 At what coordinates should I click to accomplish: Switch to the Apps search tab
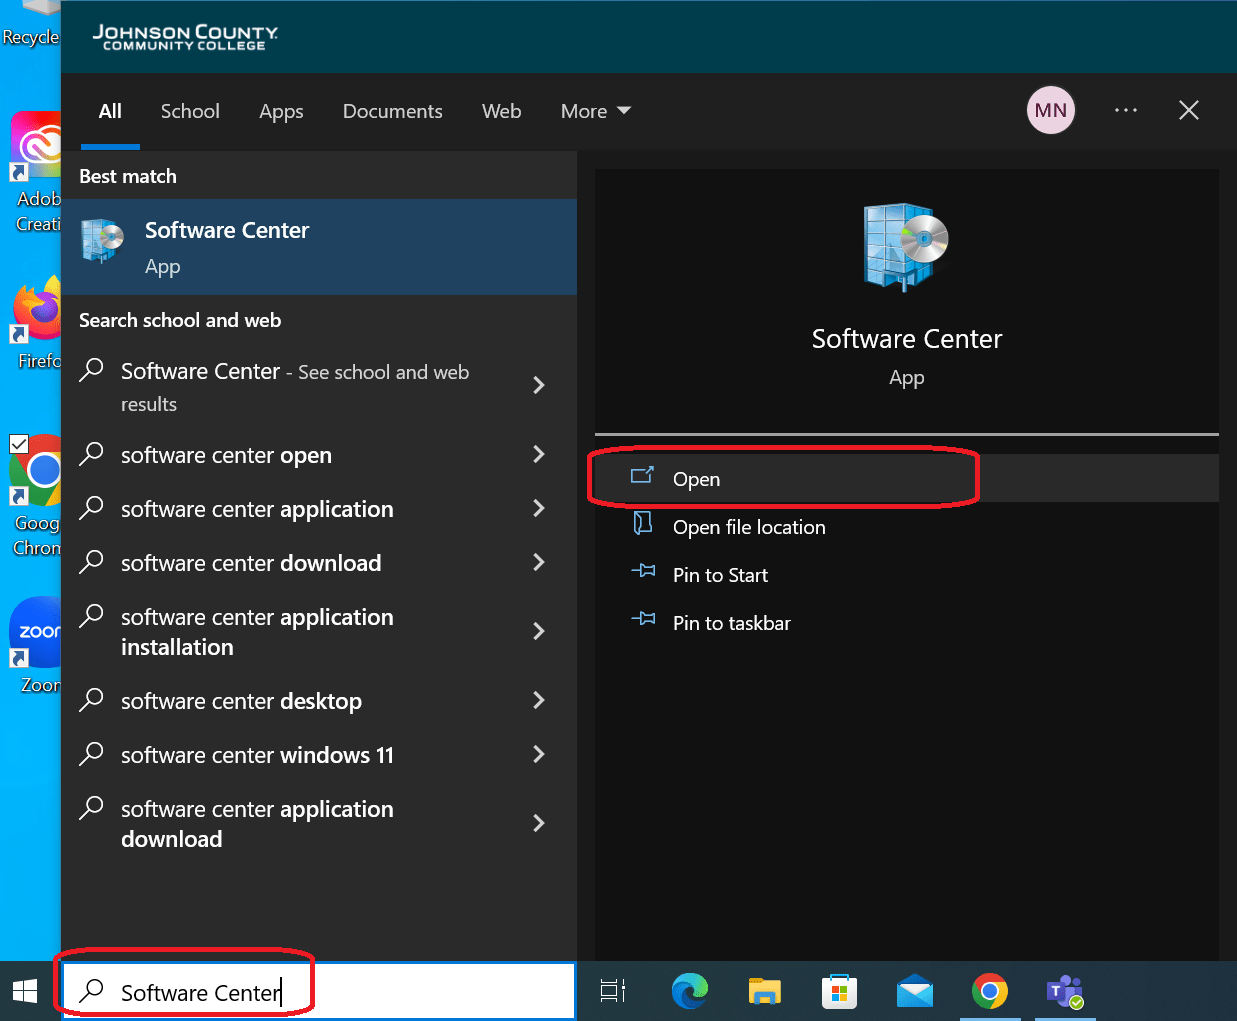pos(281,111)
